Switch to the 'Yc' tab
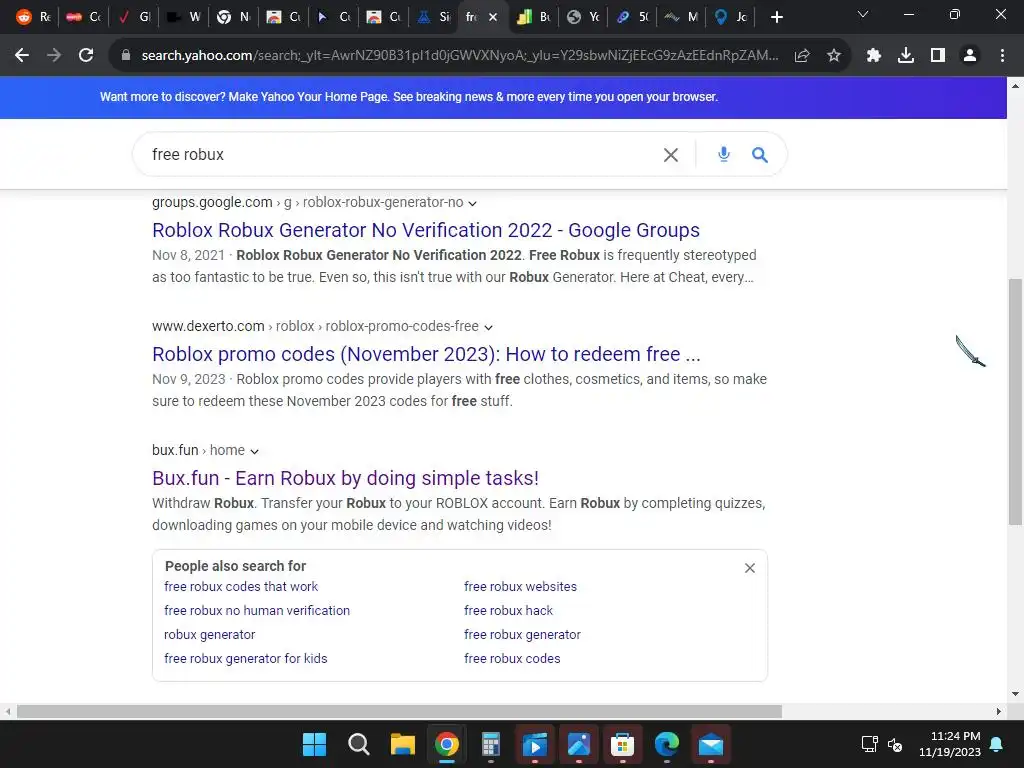Screen dimensions: 1024x768 583,17
